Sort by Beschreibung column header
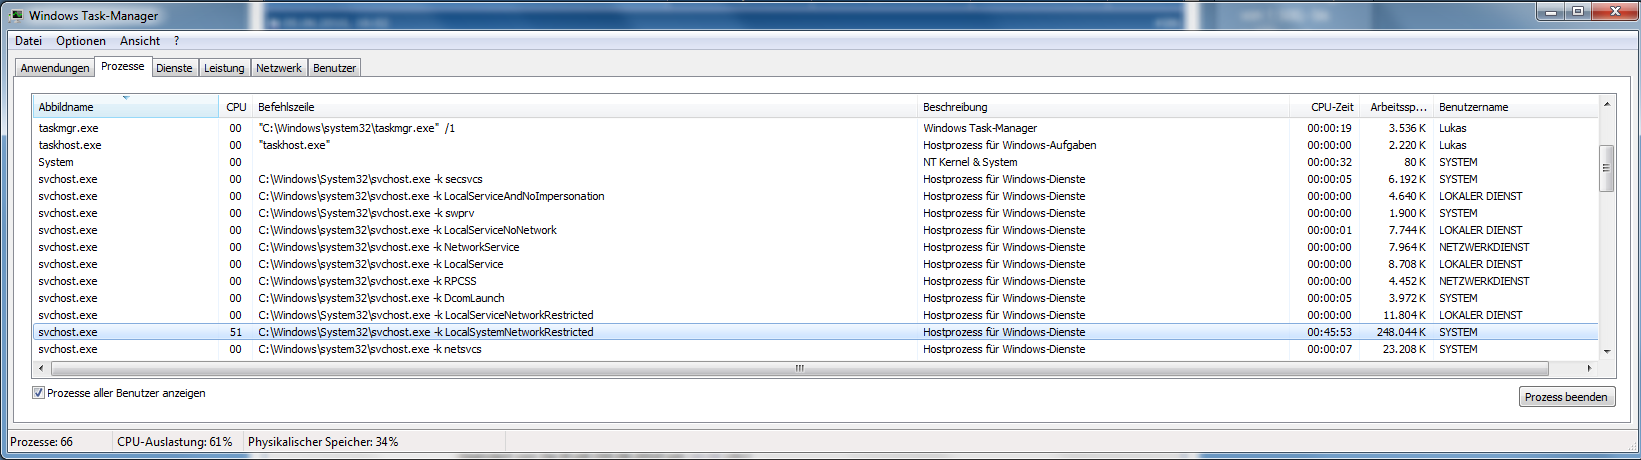The image size is (1641, 460). pyautogui.click(x=1104, y=107)
